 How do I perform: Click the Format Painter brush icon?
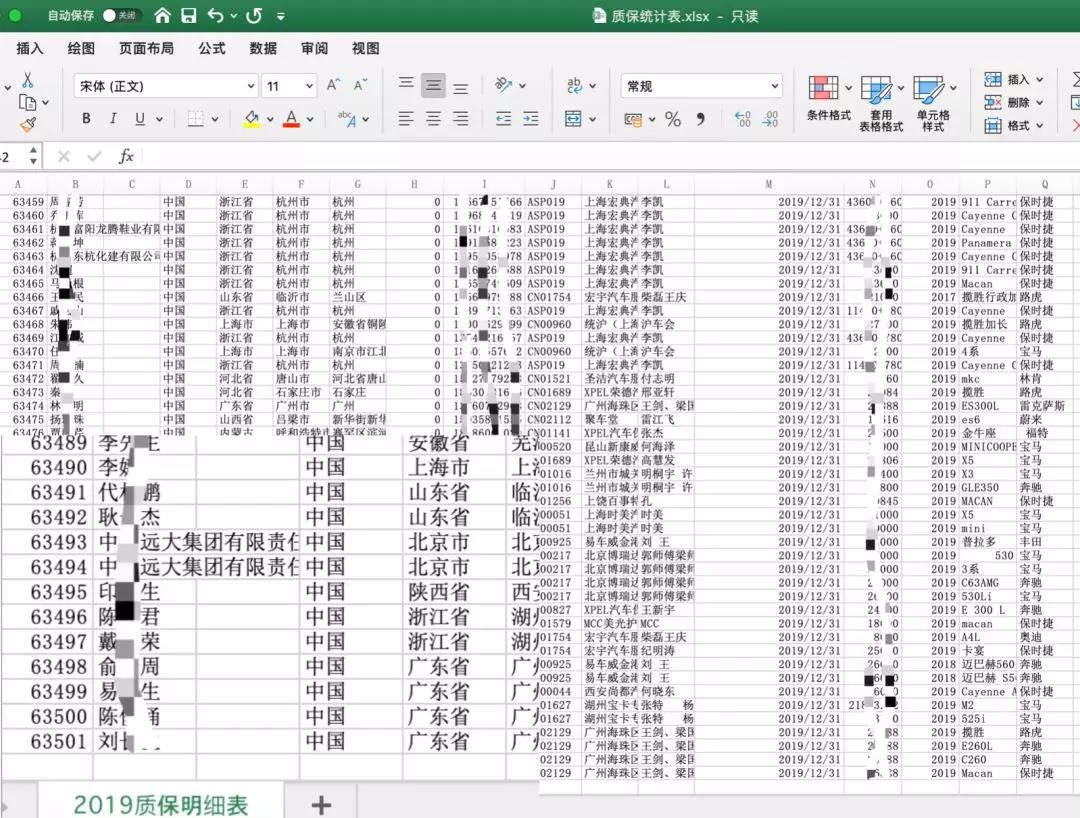[28, 125]
